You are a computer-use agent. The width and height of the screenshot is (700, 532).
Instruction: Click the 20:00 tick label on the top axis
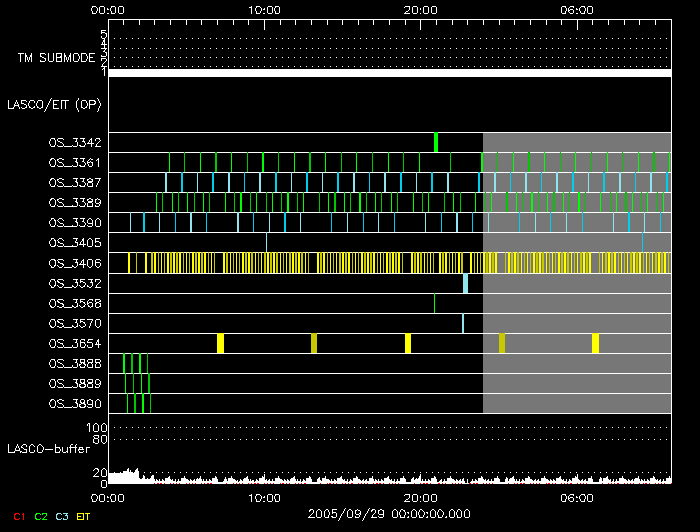point(420,9)
